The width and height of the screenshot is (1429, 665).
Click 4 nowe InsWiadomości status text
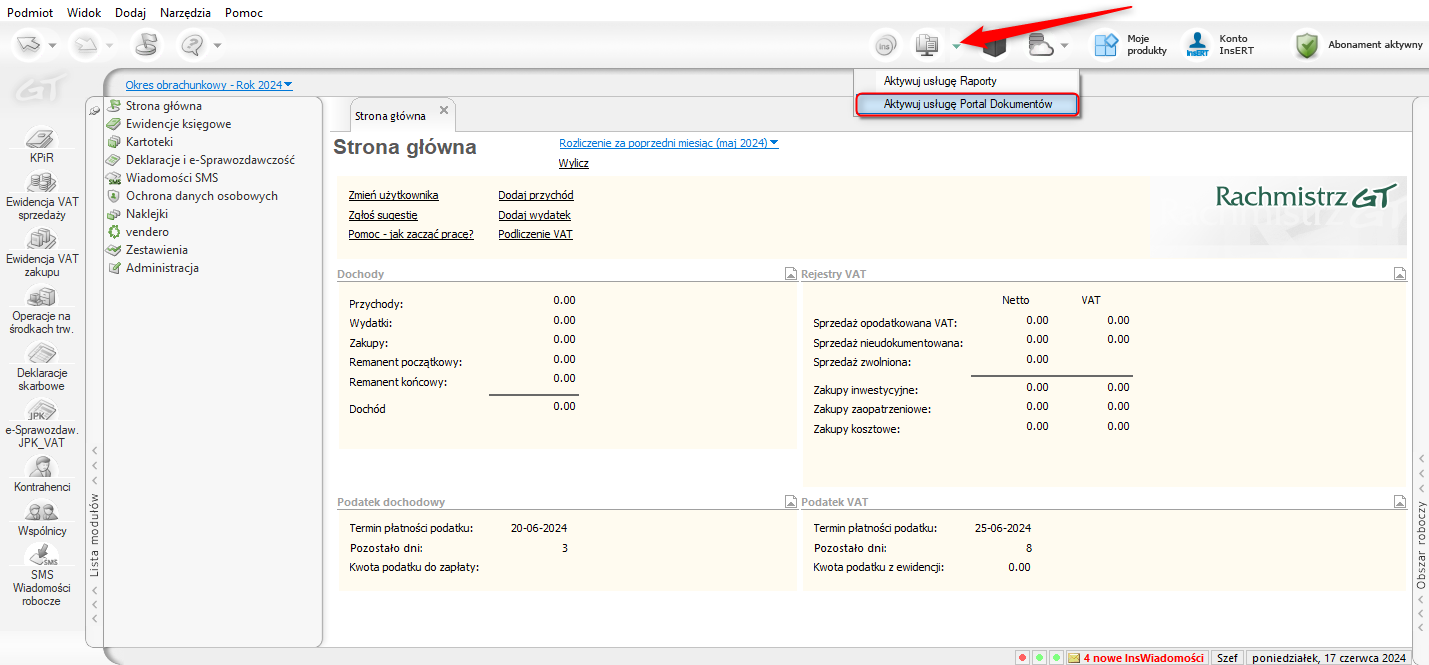pos(1143,658)
